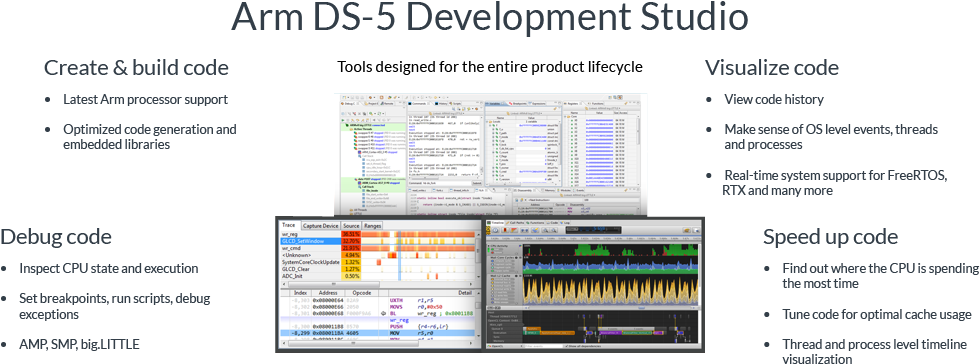The width and height of the screenshot is (980, 364).
Task: Click the blue trace position marker
Action: coord(399,255)
